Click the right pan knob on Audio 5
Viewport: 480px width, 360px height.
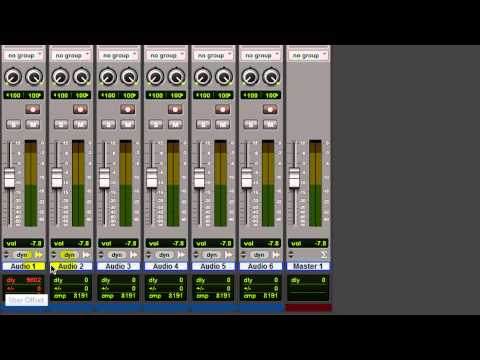coord(224,77)
